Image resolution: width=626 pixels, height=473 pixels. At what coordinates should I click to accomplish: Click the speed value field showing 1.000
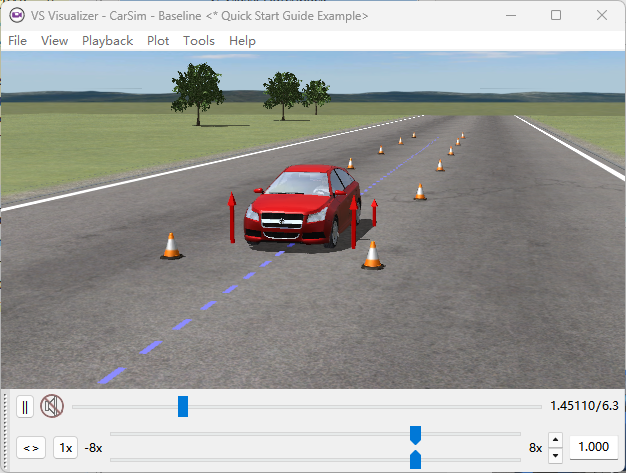coord(593,448)
